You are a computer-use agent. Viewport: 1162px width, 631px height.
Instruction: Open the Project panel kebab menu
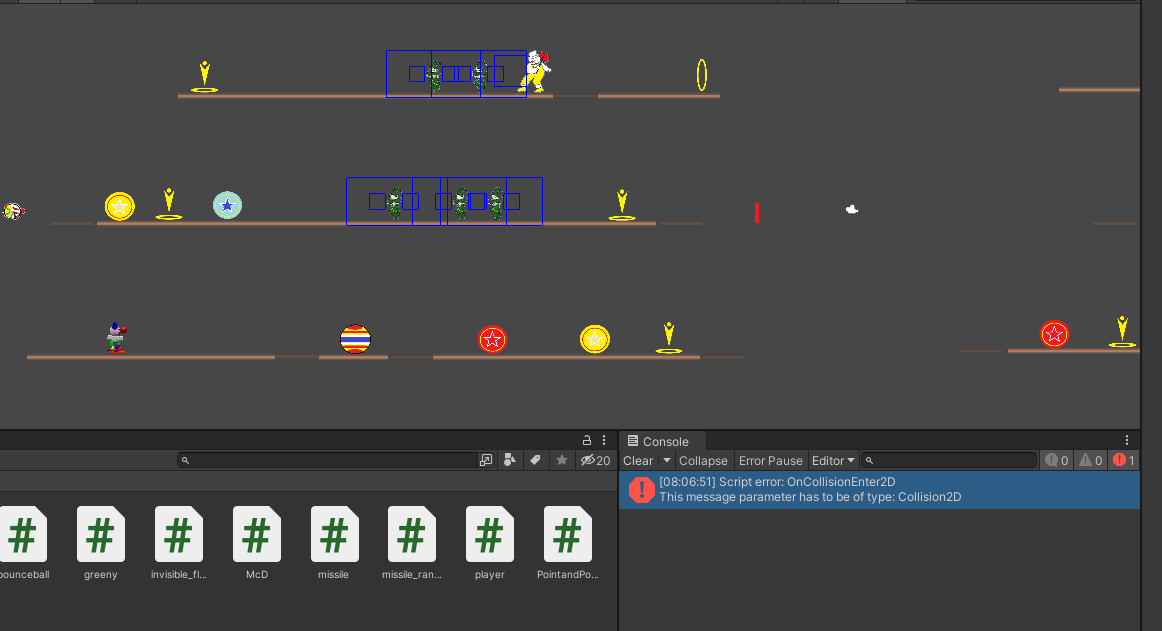pyautogui.click(x=604, y=440)
